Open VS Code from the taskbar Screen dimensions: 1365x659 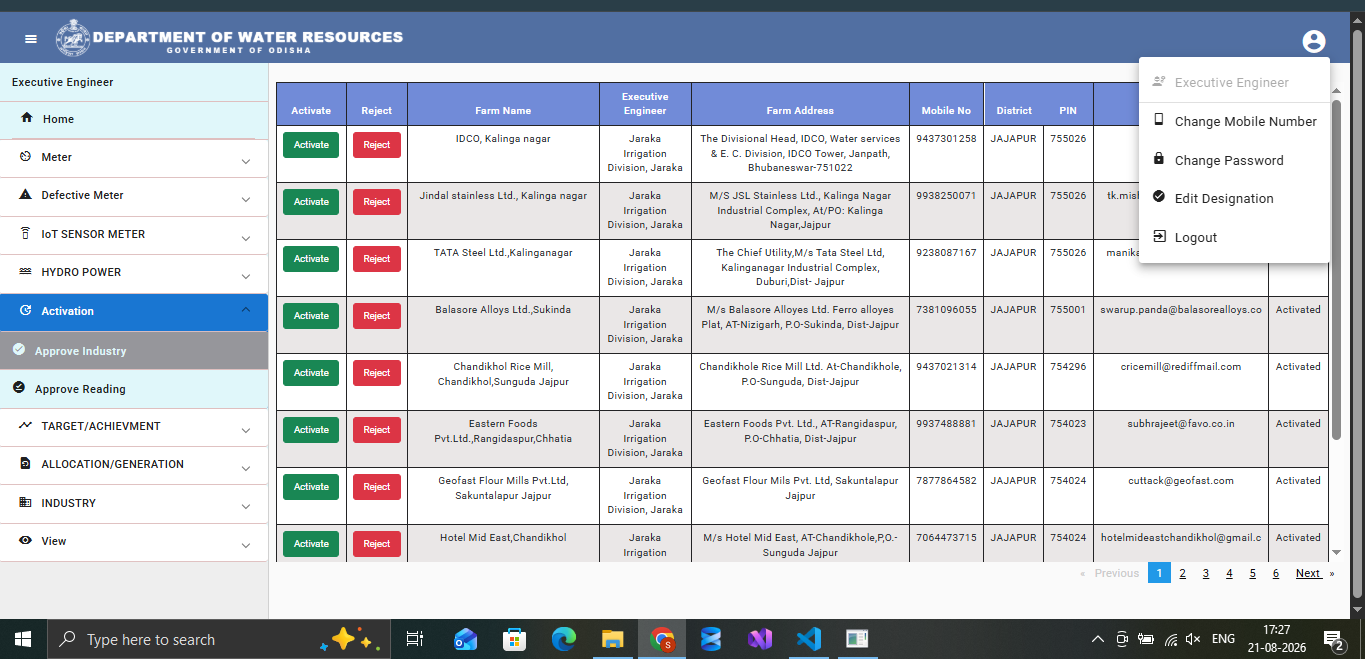tap(809, 639)
